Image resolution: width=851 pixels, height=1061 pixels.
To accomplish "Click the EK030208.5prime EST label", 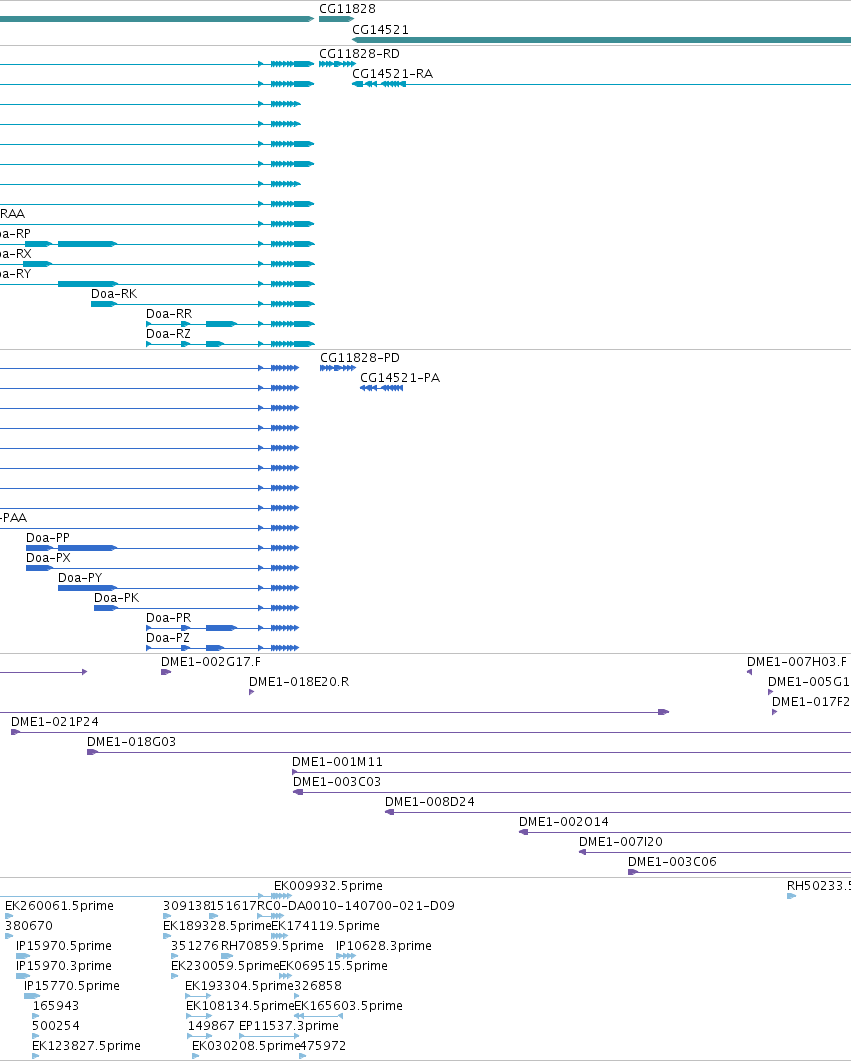I will pyautogui.click(x=246, y=1045).
